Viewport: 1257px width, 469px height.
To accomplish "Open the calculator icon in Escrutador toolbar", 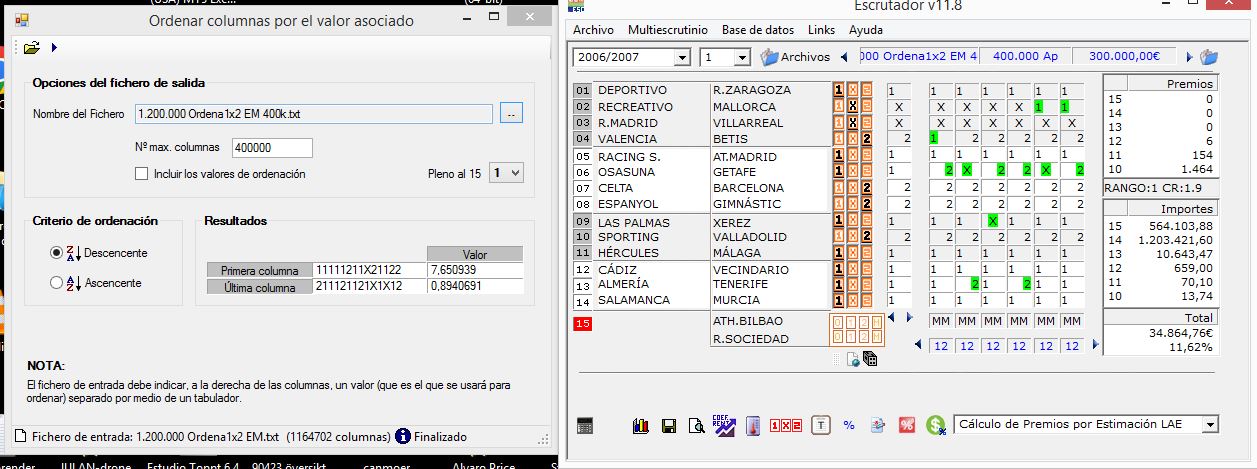I will [x=586, y=425].
